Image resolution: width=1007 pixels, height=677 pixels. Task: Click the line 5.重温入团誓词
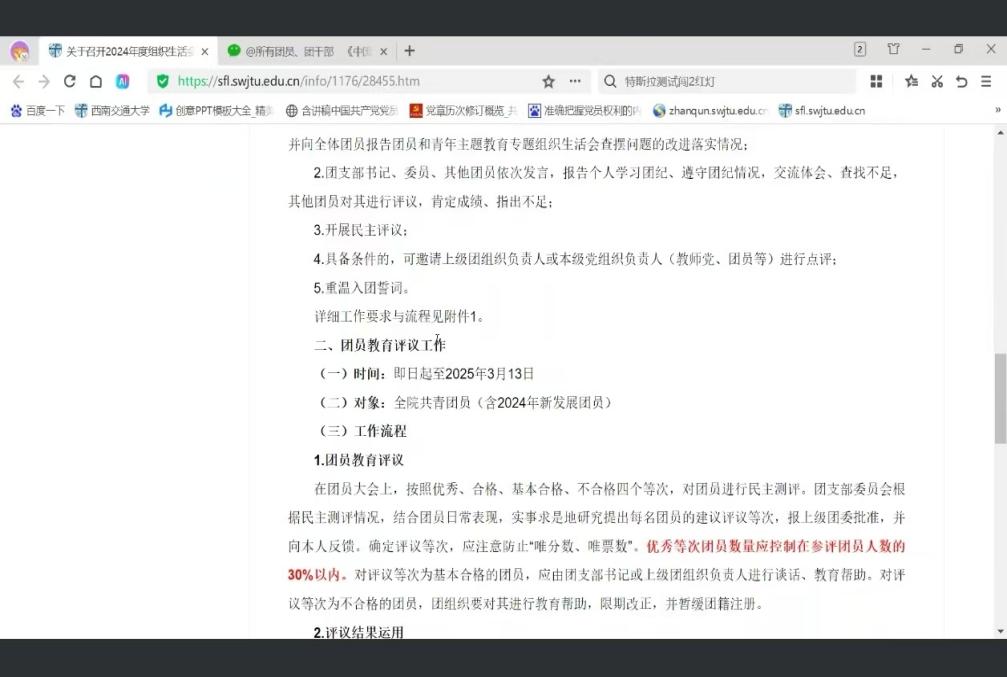pos(362,288)
